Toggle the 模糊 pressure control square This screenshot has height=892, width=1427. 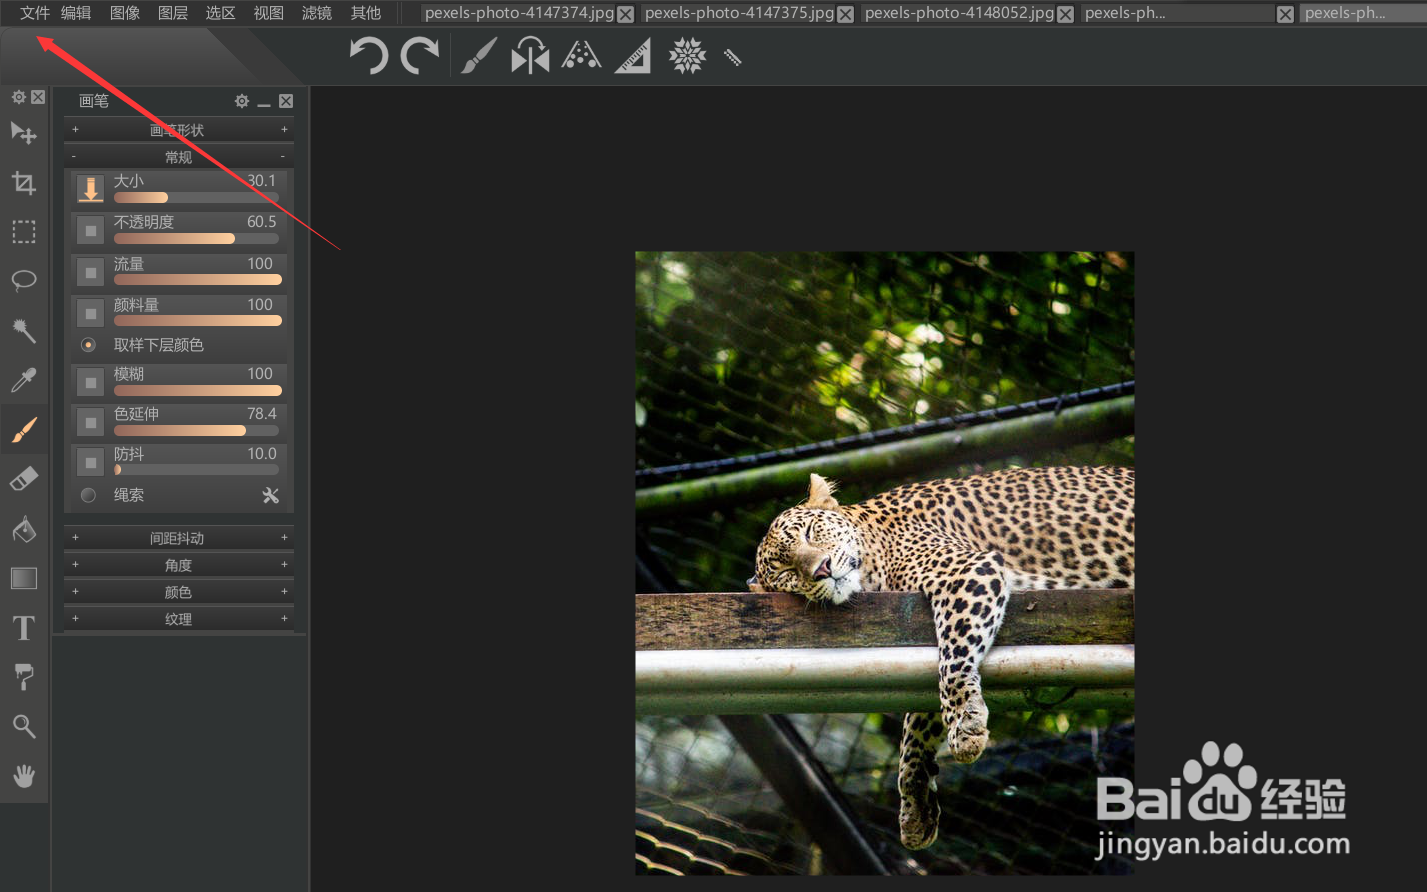click(x=90, y=382)
